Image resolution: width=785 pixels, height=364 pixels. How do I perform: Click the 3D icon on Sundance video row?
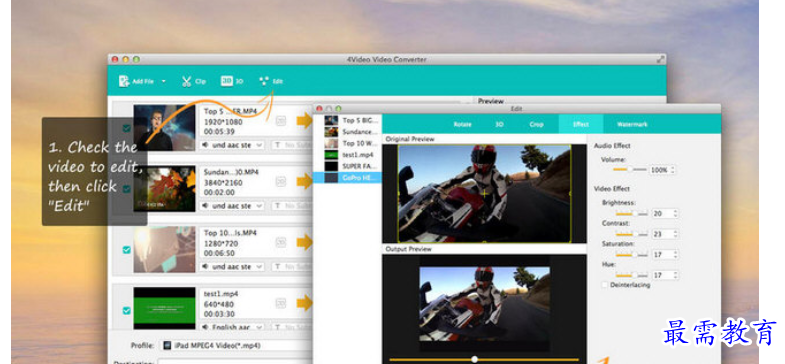point(281,182)
